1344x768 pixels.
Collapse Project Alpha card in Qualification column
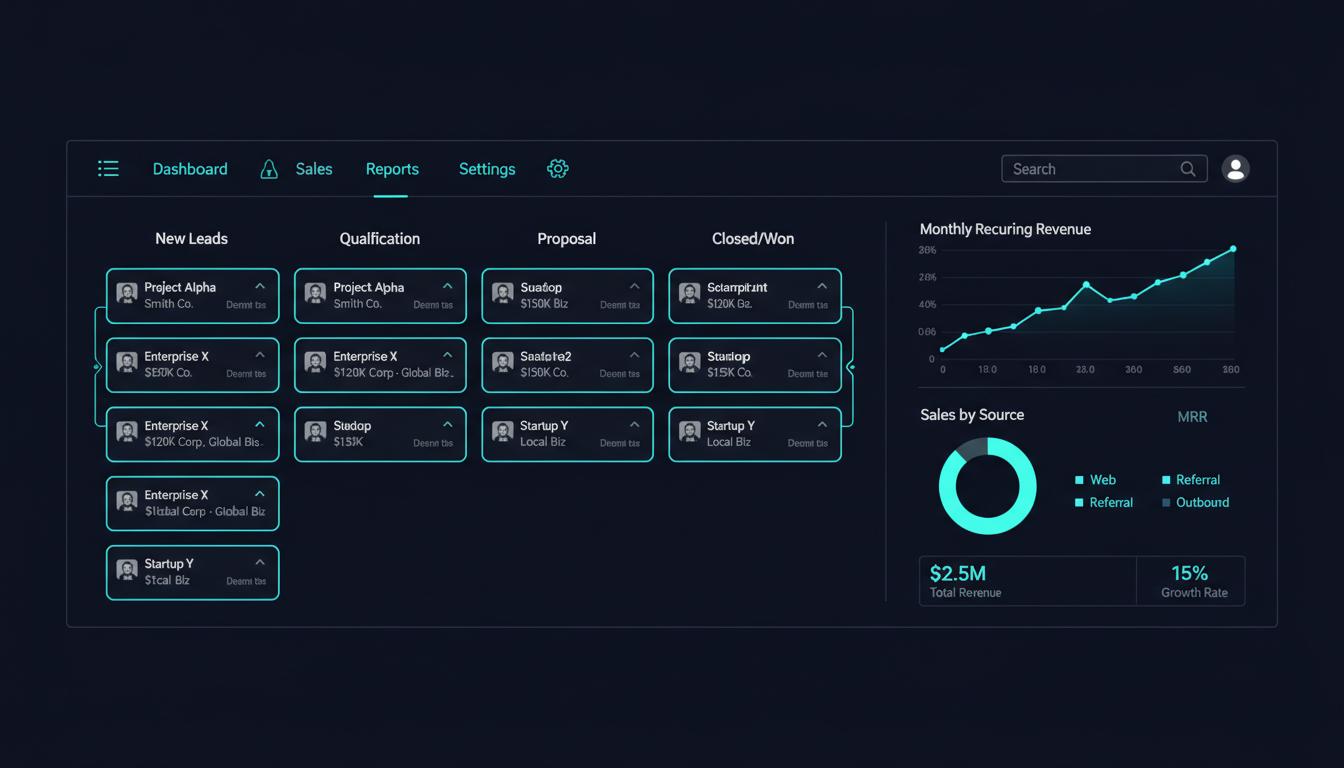click(x=447, y=286)
